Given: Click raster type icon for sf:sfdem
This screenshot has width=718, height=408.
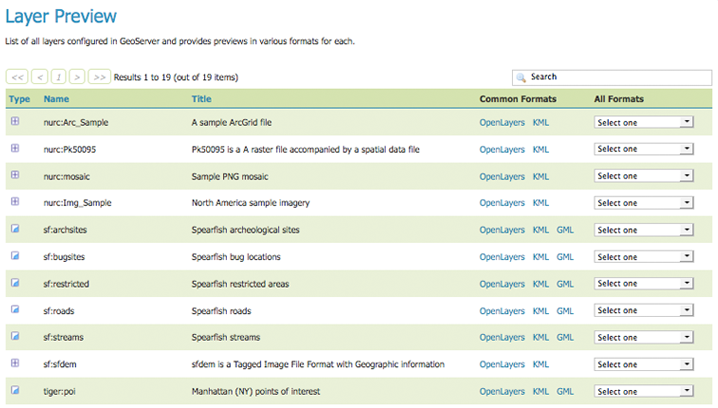Looking at the screenshot, I should coord(15,363).
